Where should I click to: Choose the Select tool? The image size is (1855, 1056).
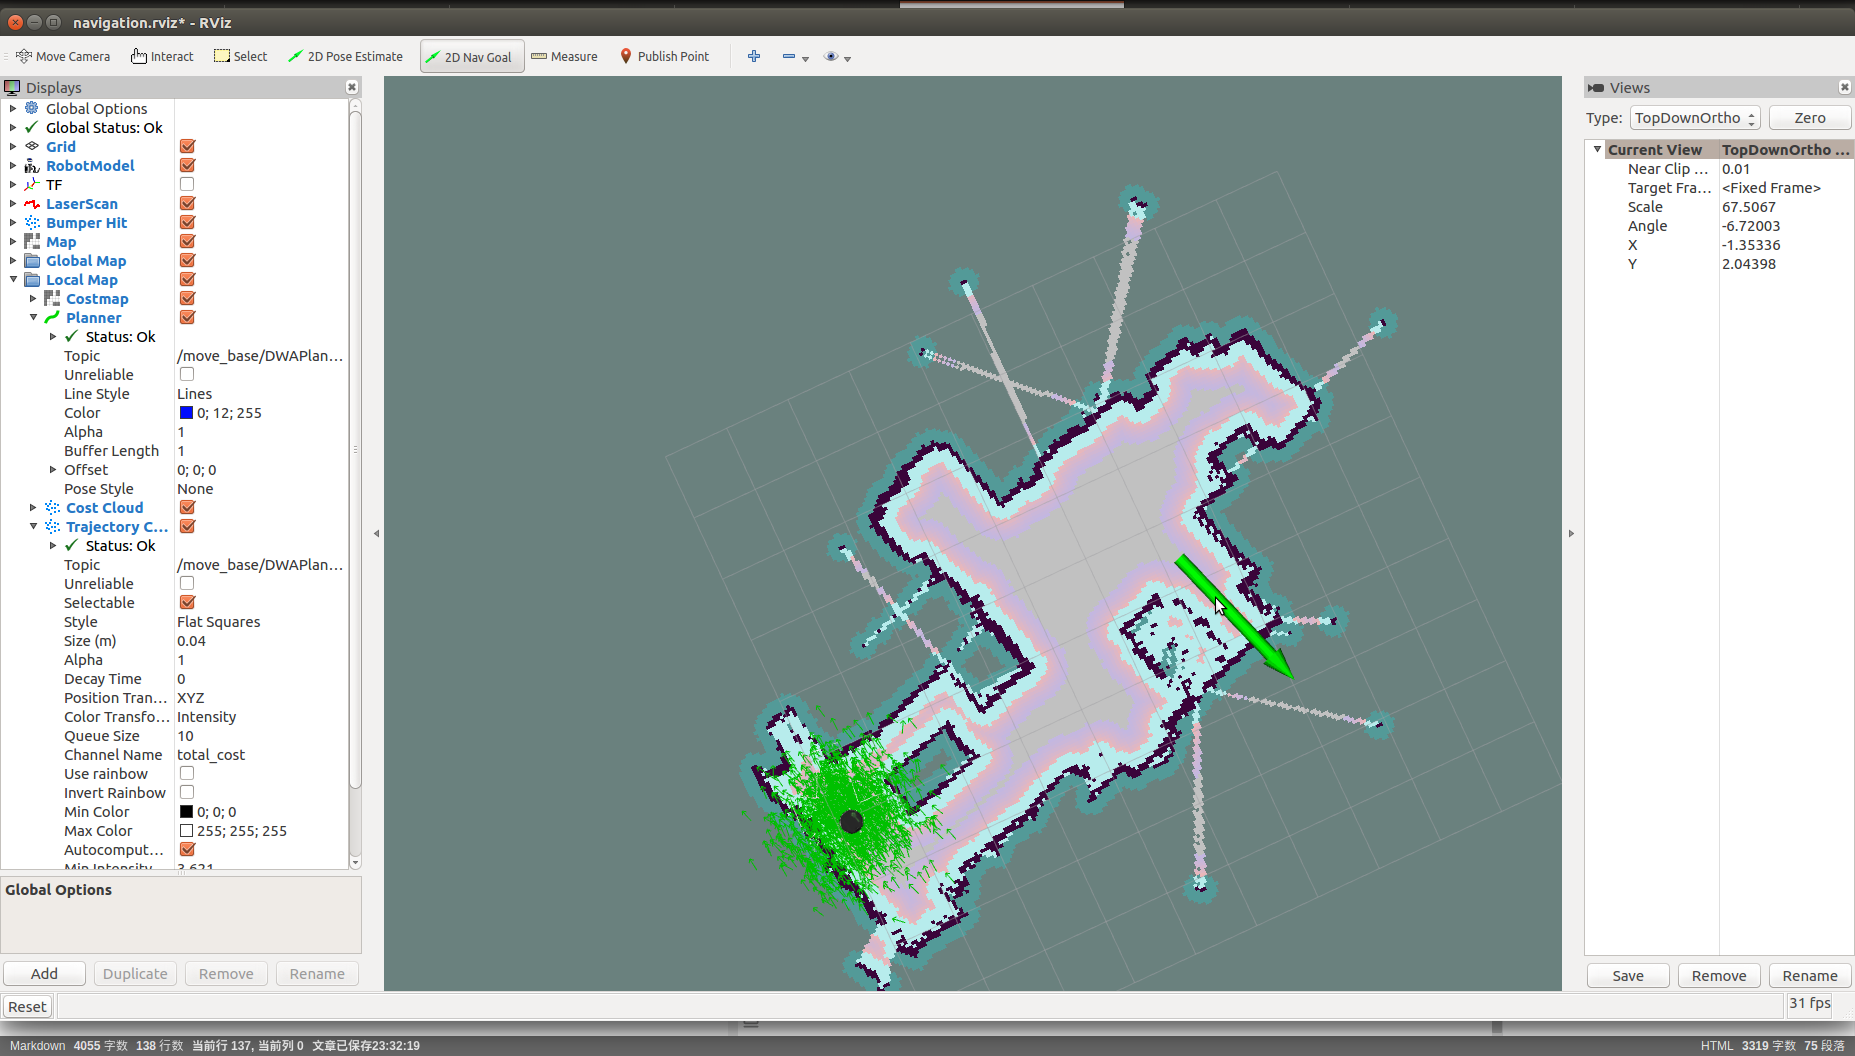[x=240, y=57]
